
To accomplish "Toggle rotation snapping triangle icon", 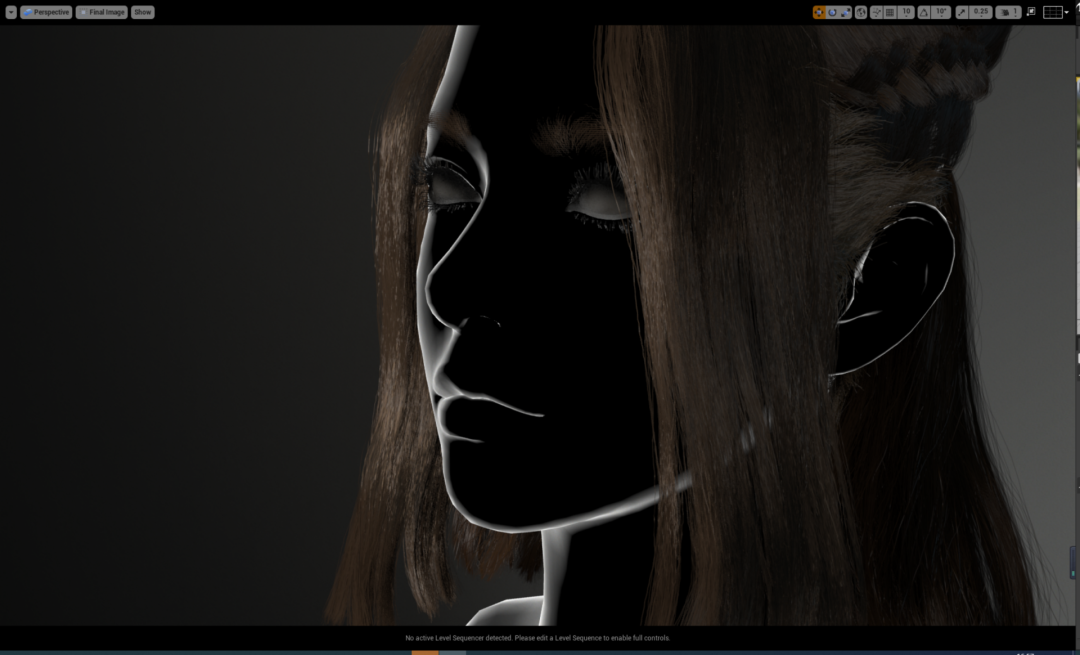I will [x=924, y=12].
